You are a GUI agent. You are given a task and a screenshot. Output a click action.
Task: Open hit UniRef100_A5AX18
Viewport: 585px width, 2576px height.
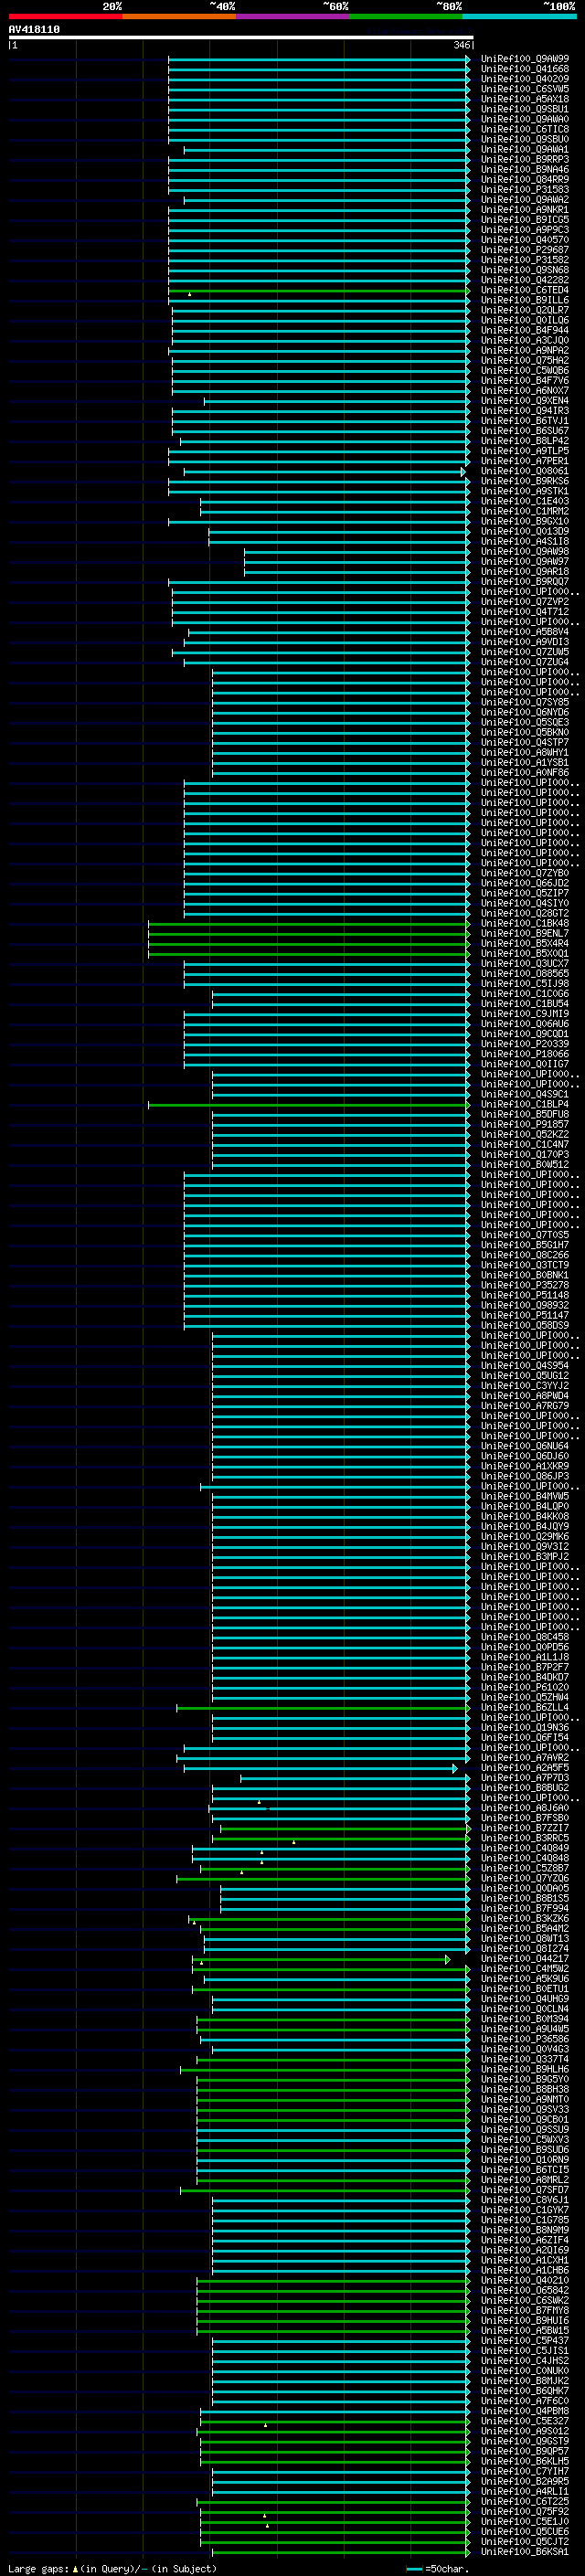(524, 99)
